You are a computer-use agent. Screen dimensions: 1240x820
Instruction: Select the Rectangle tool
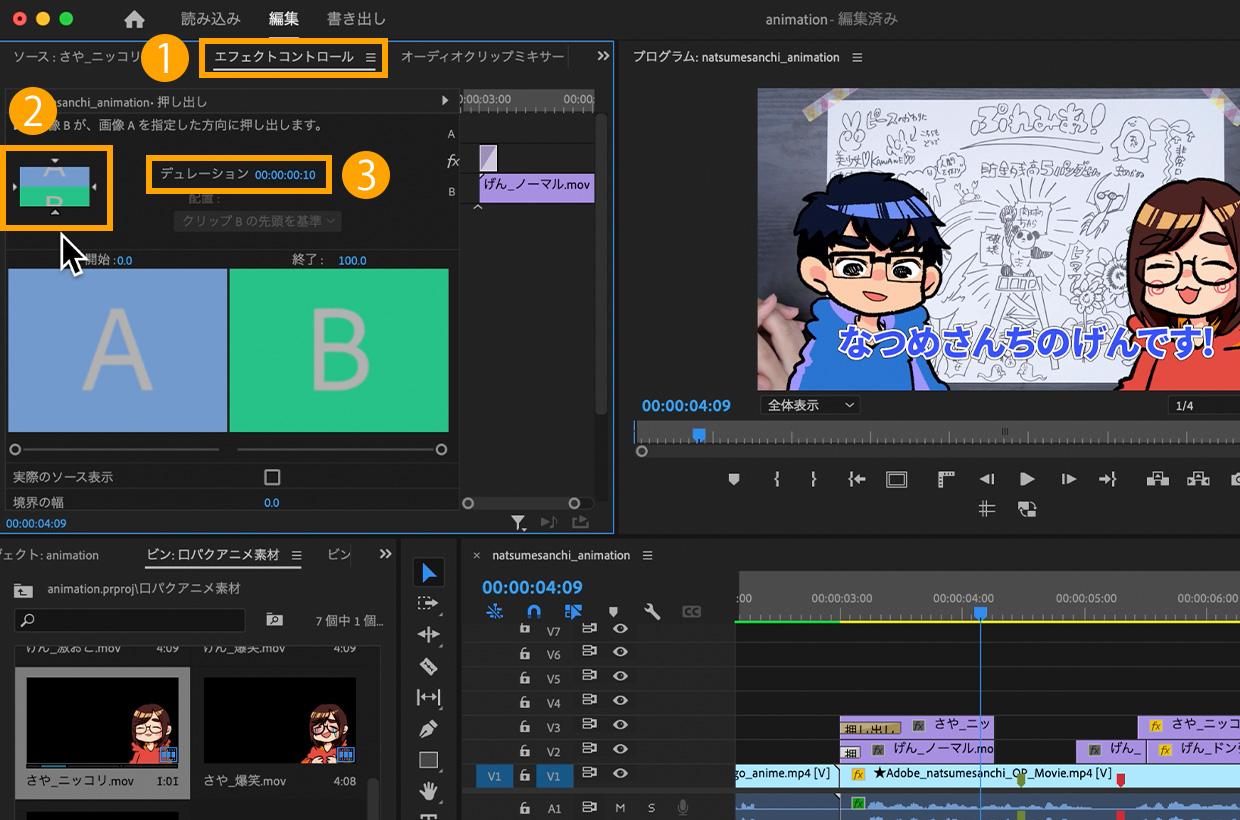pos(428,760)
